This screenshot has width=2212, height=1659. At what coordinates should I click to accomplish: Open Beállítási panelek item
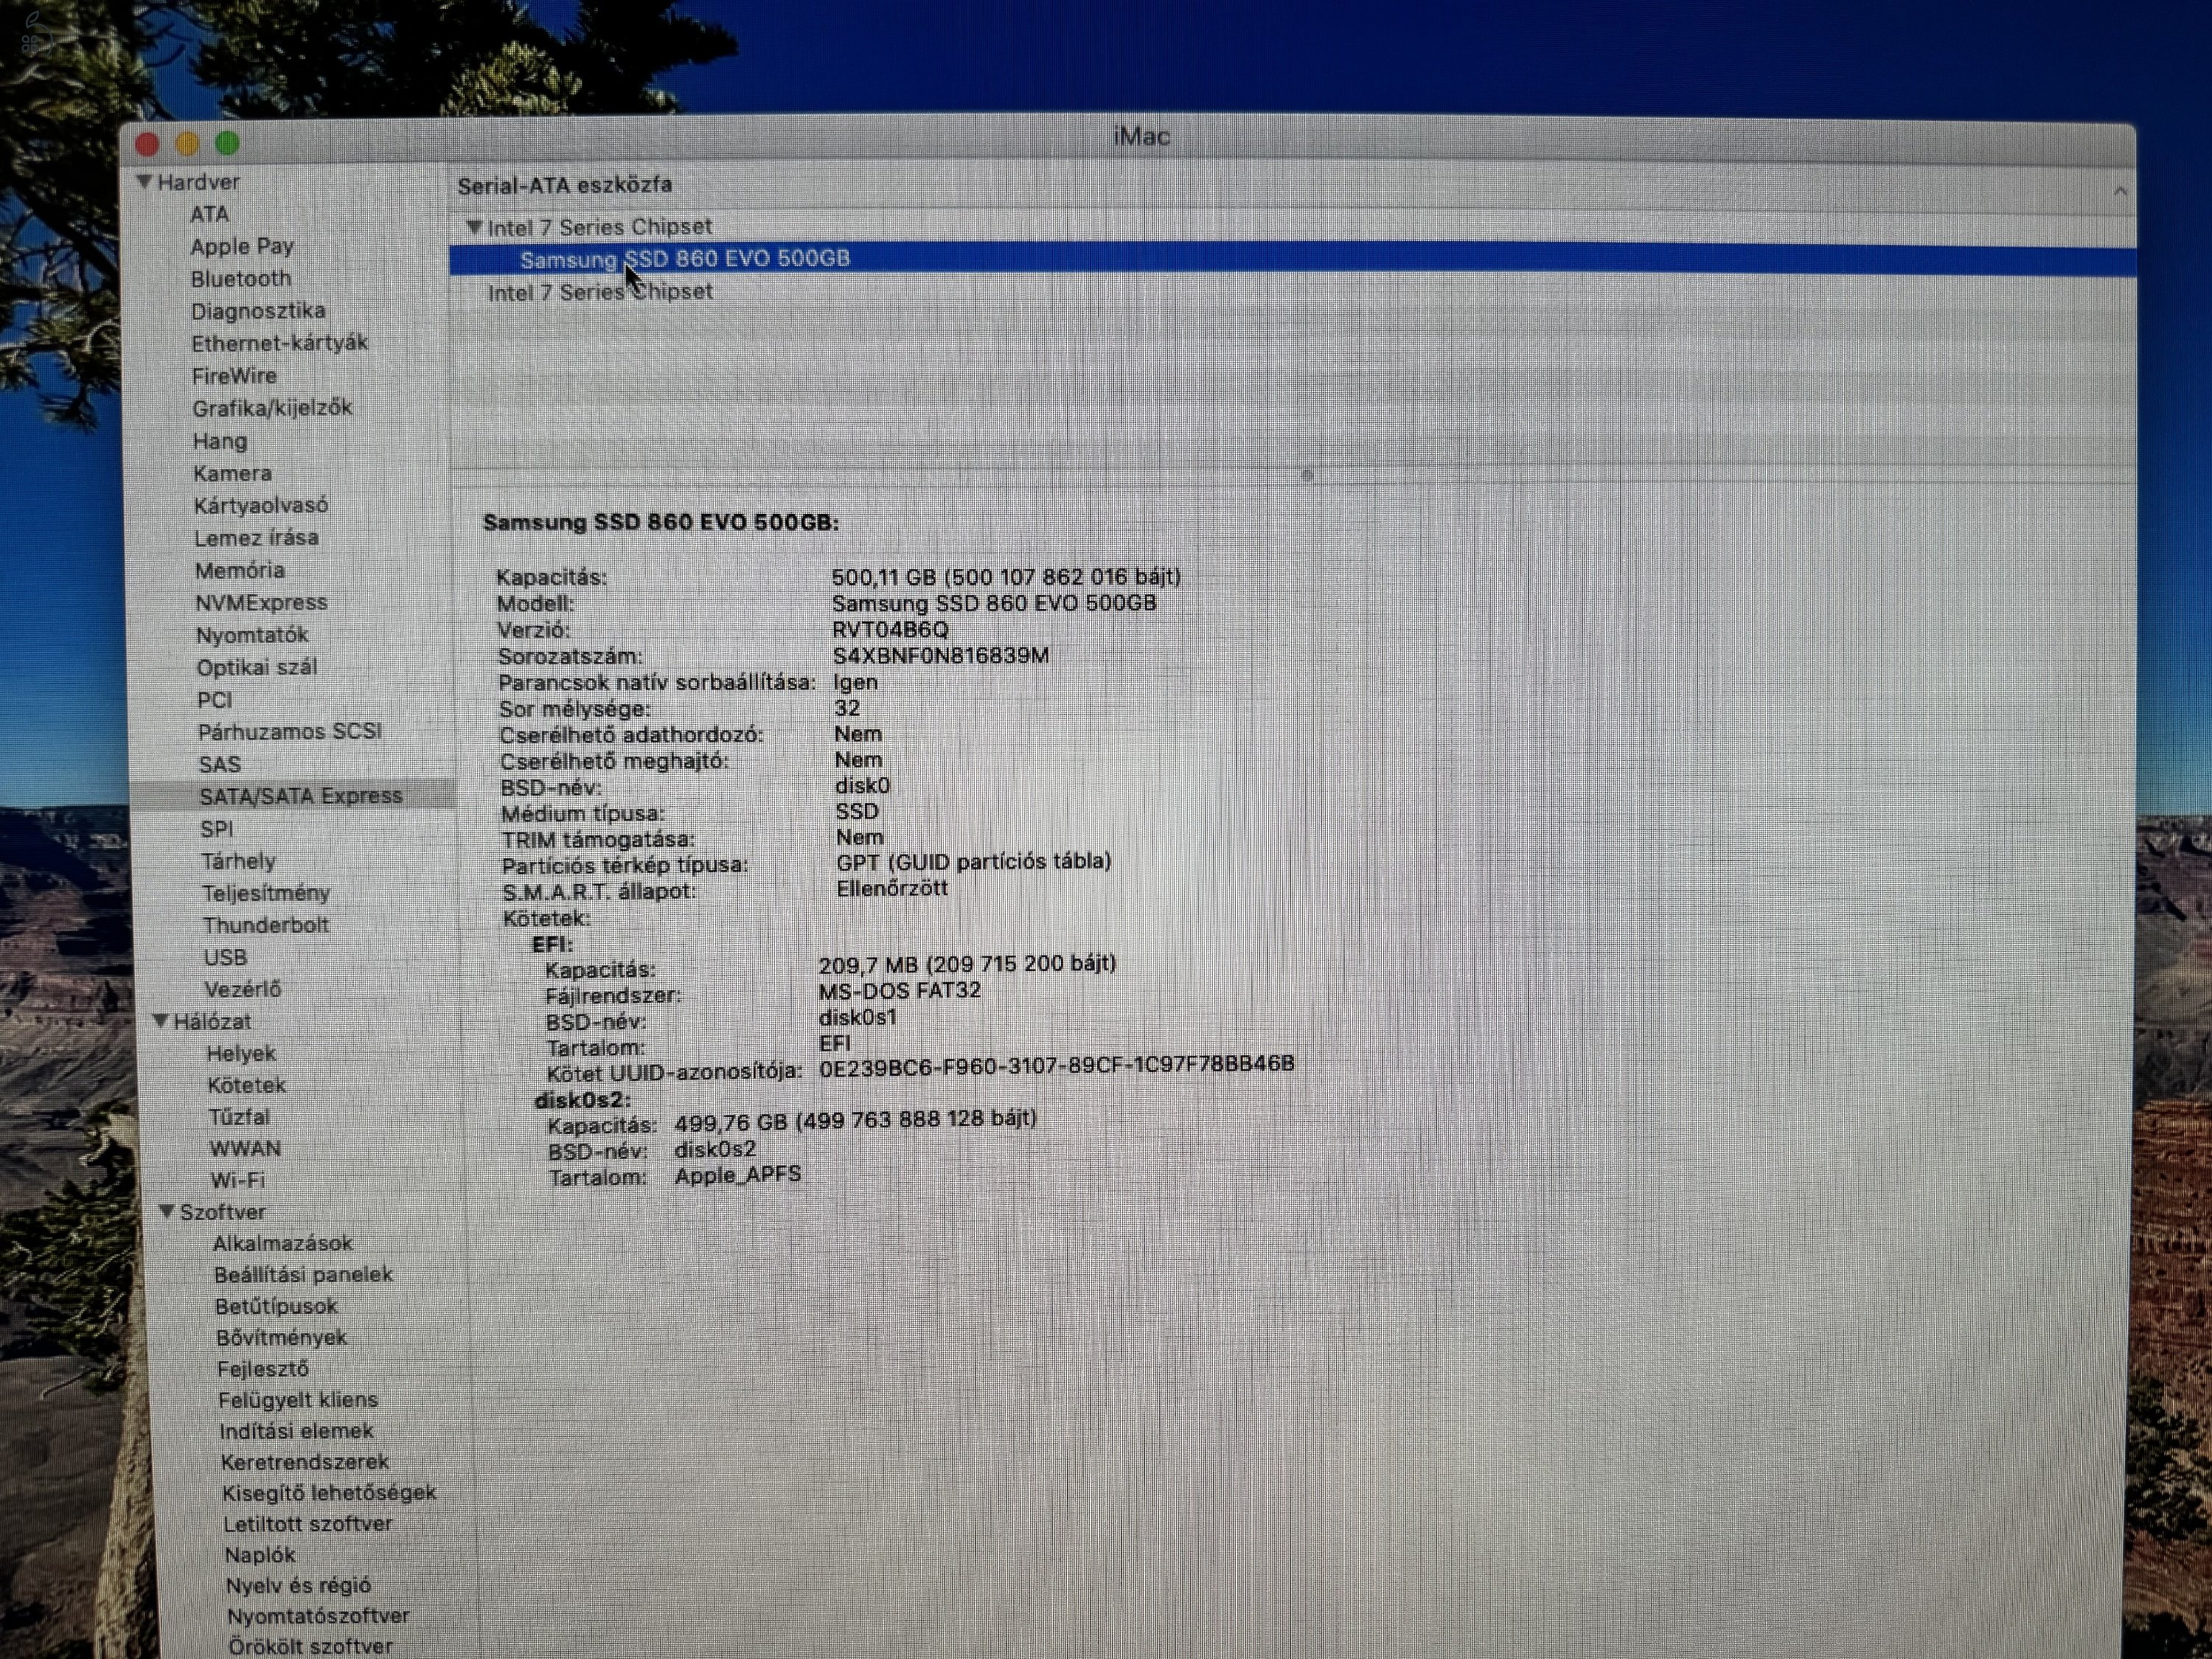304,1274
